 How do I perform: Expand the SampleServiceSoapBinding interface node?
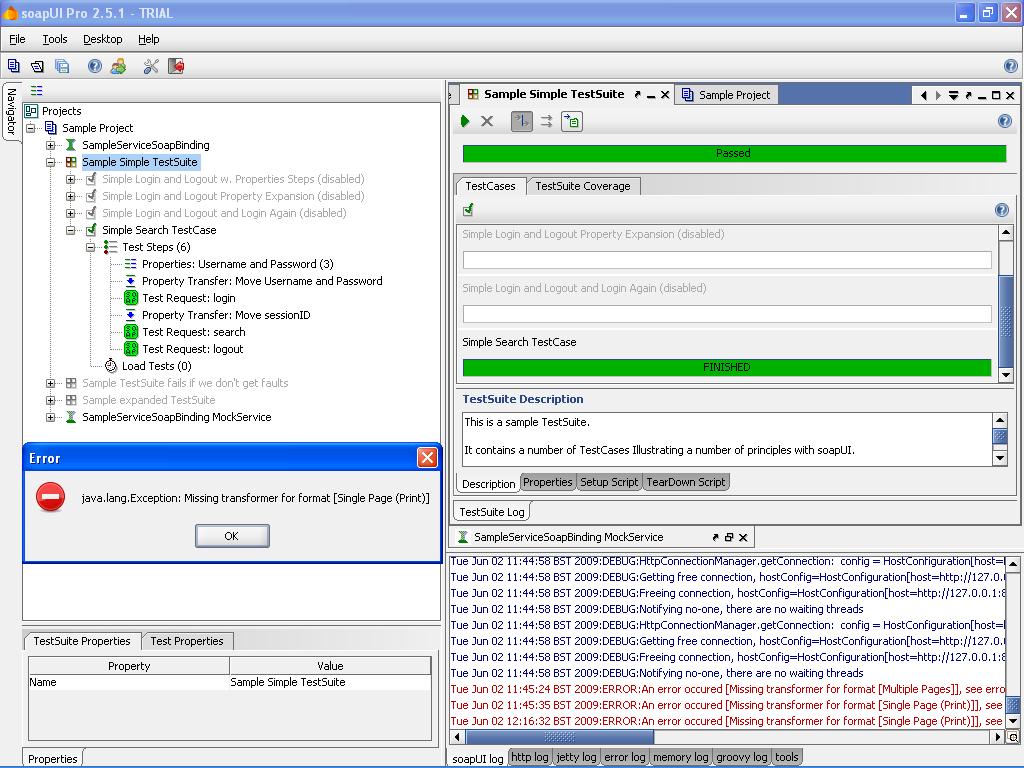(50, 145)
